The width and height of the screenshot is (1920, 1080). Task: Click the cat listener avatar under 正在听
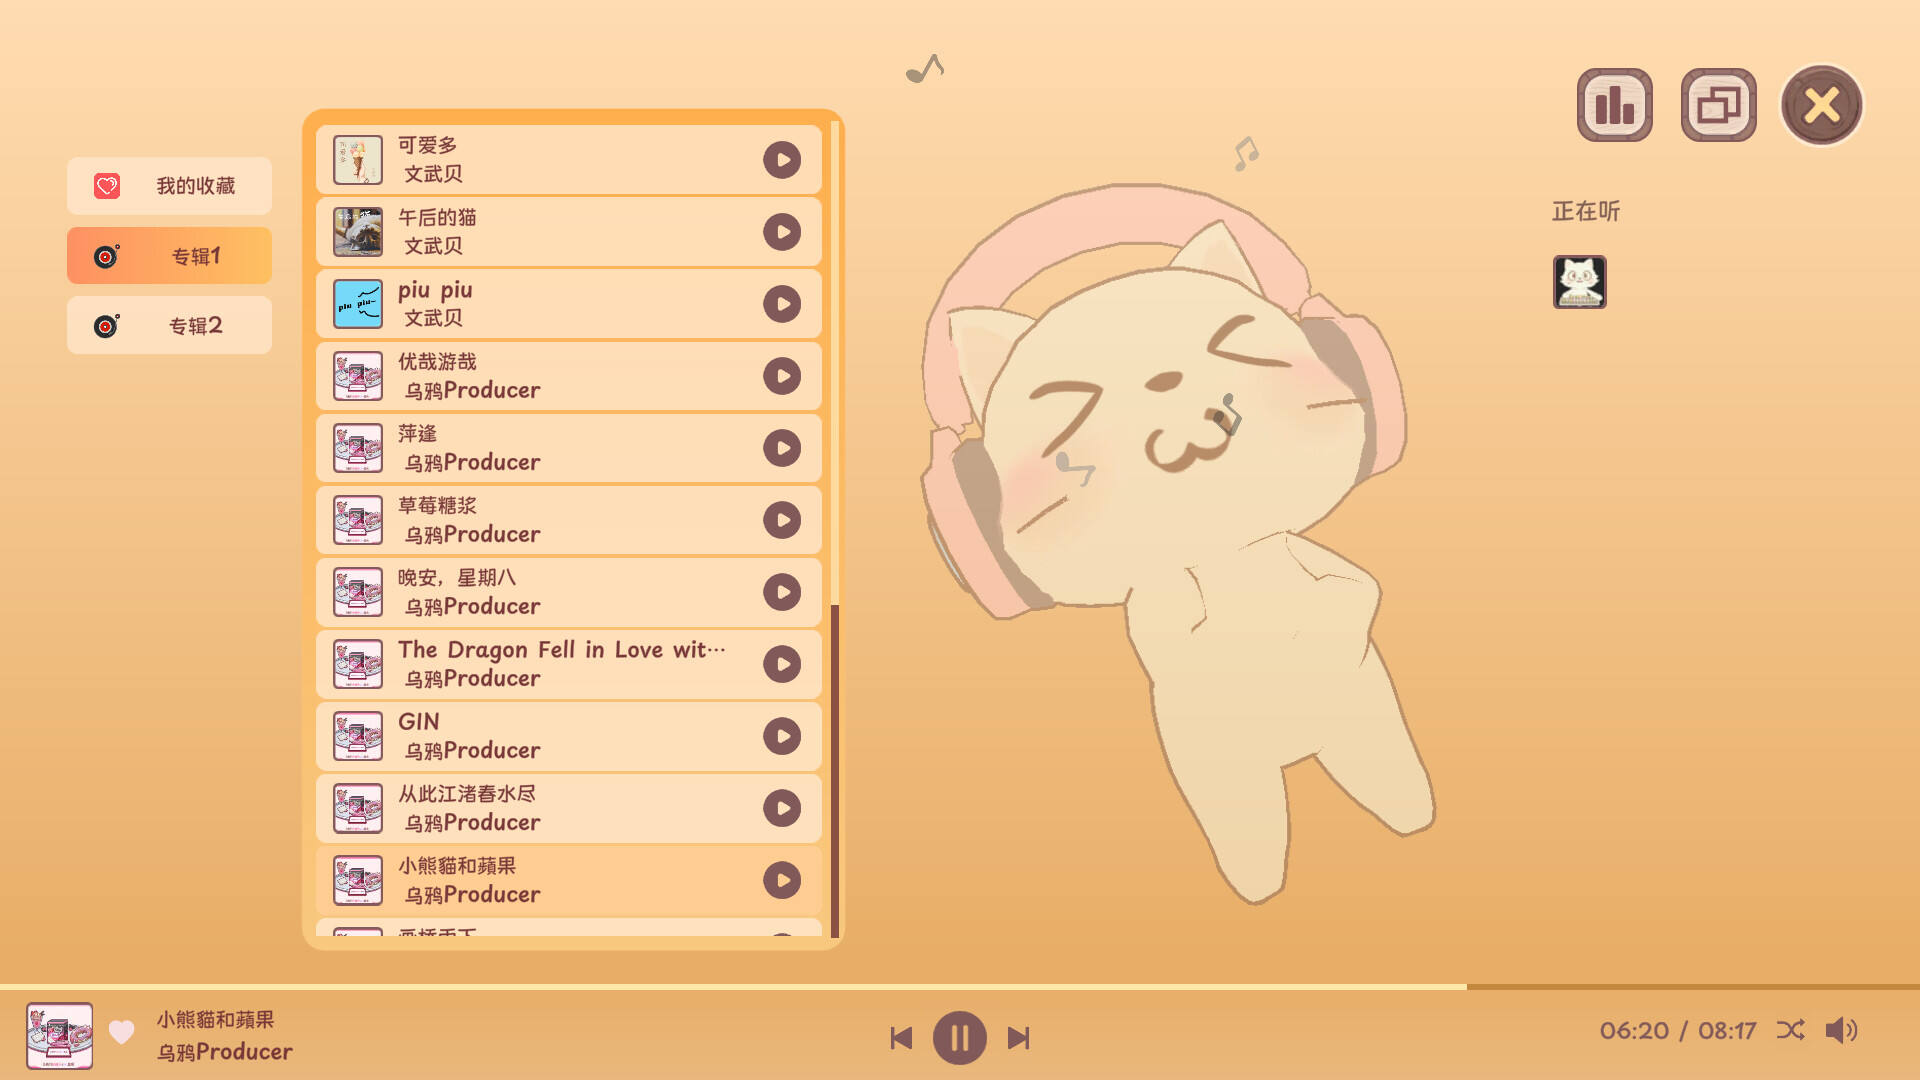click(1579, 282)
